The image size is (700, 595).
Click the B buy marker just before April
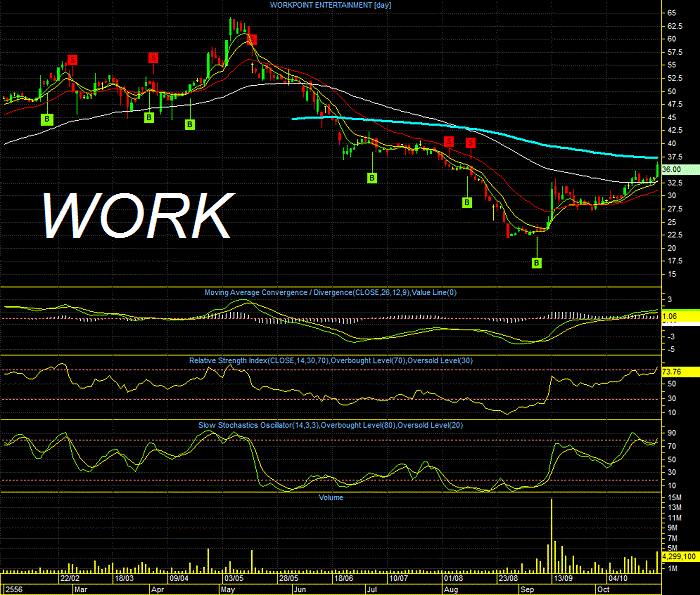point(149,117)
